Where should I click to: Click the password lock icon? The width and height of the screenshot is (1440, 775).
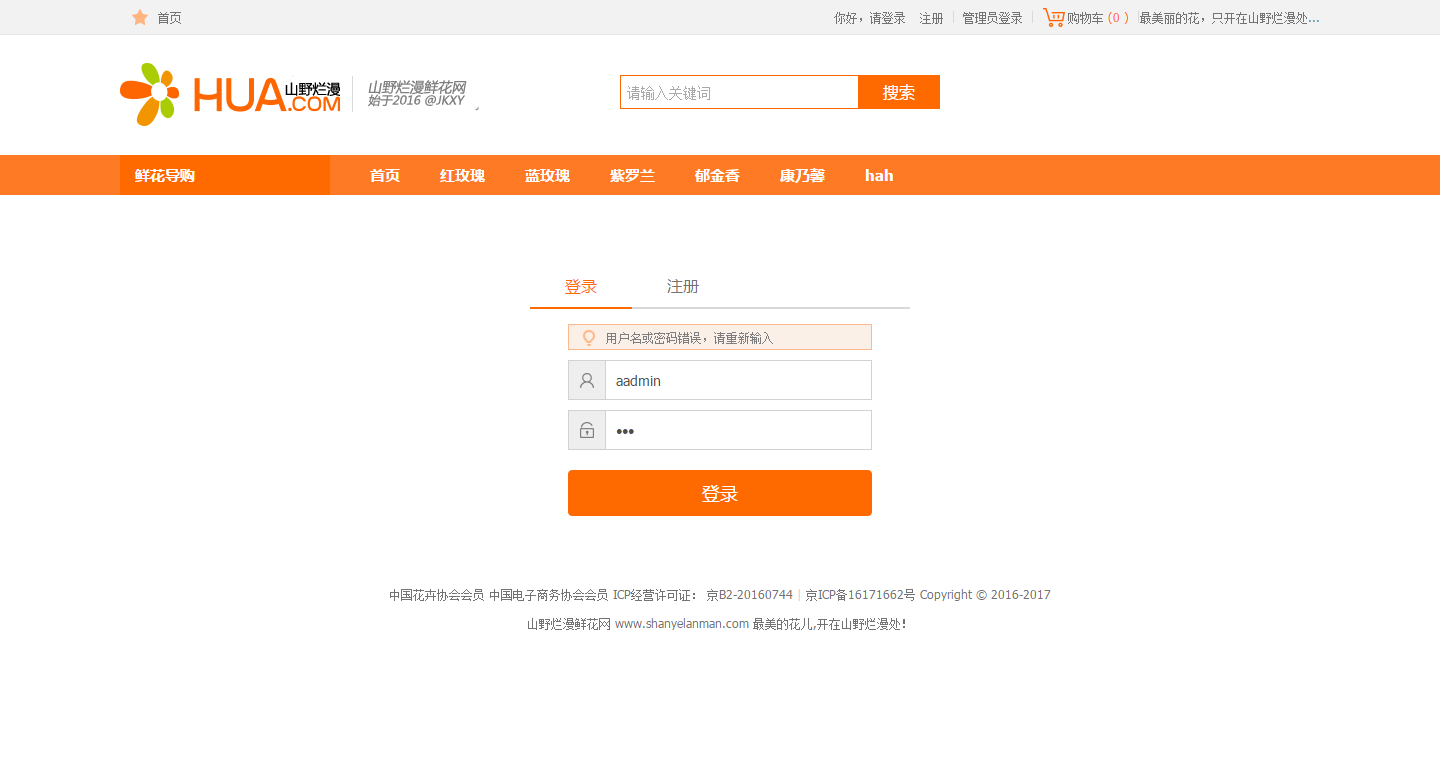587,430
